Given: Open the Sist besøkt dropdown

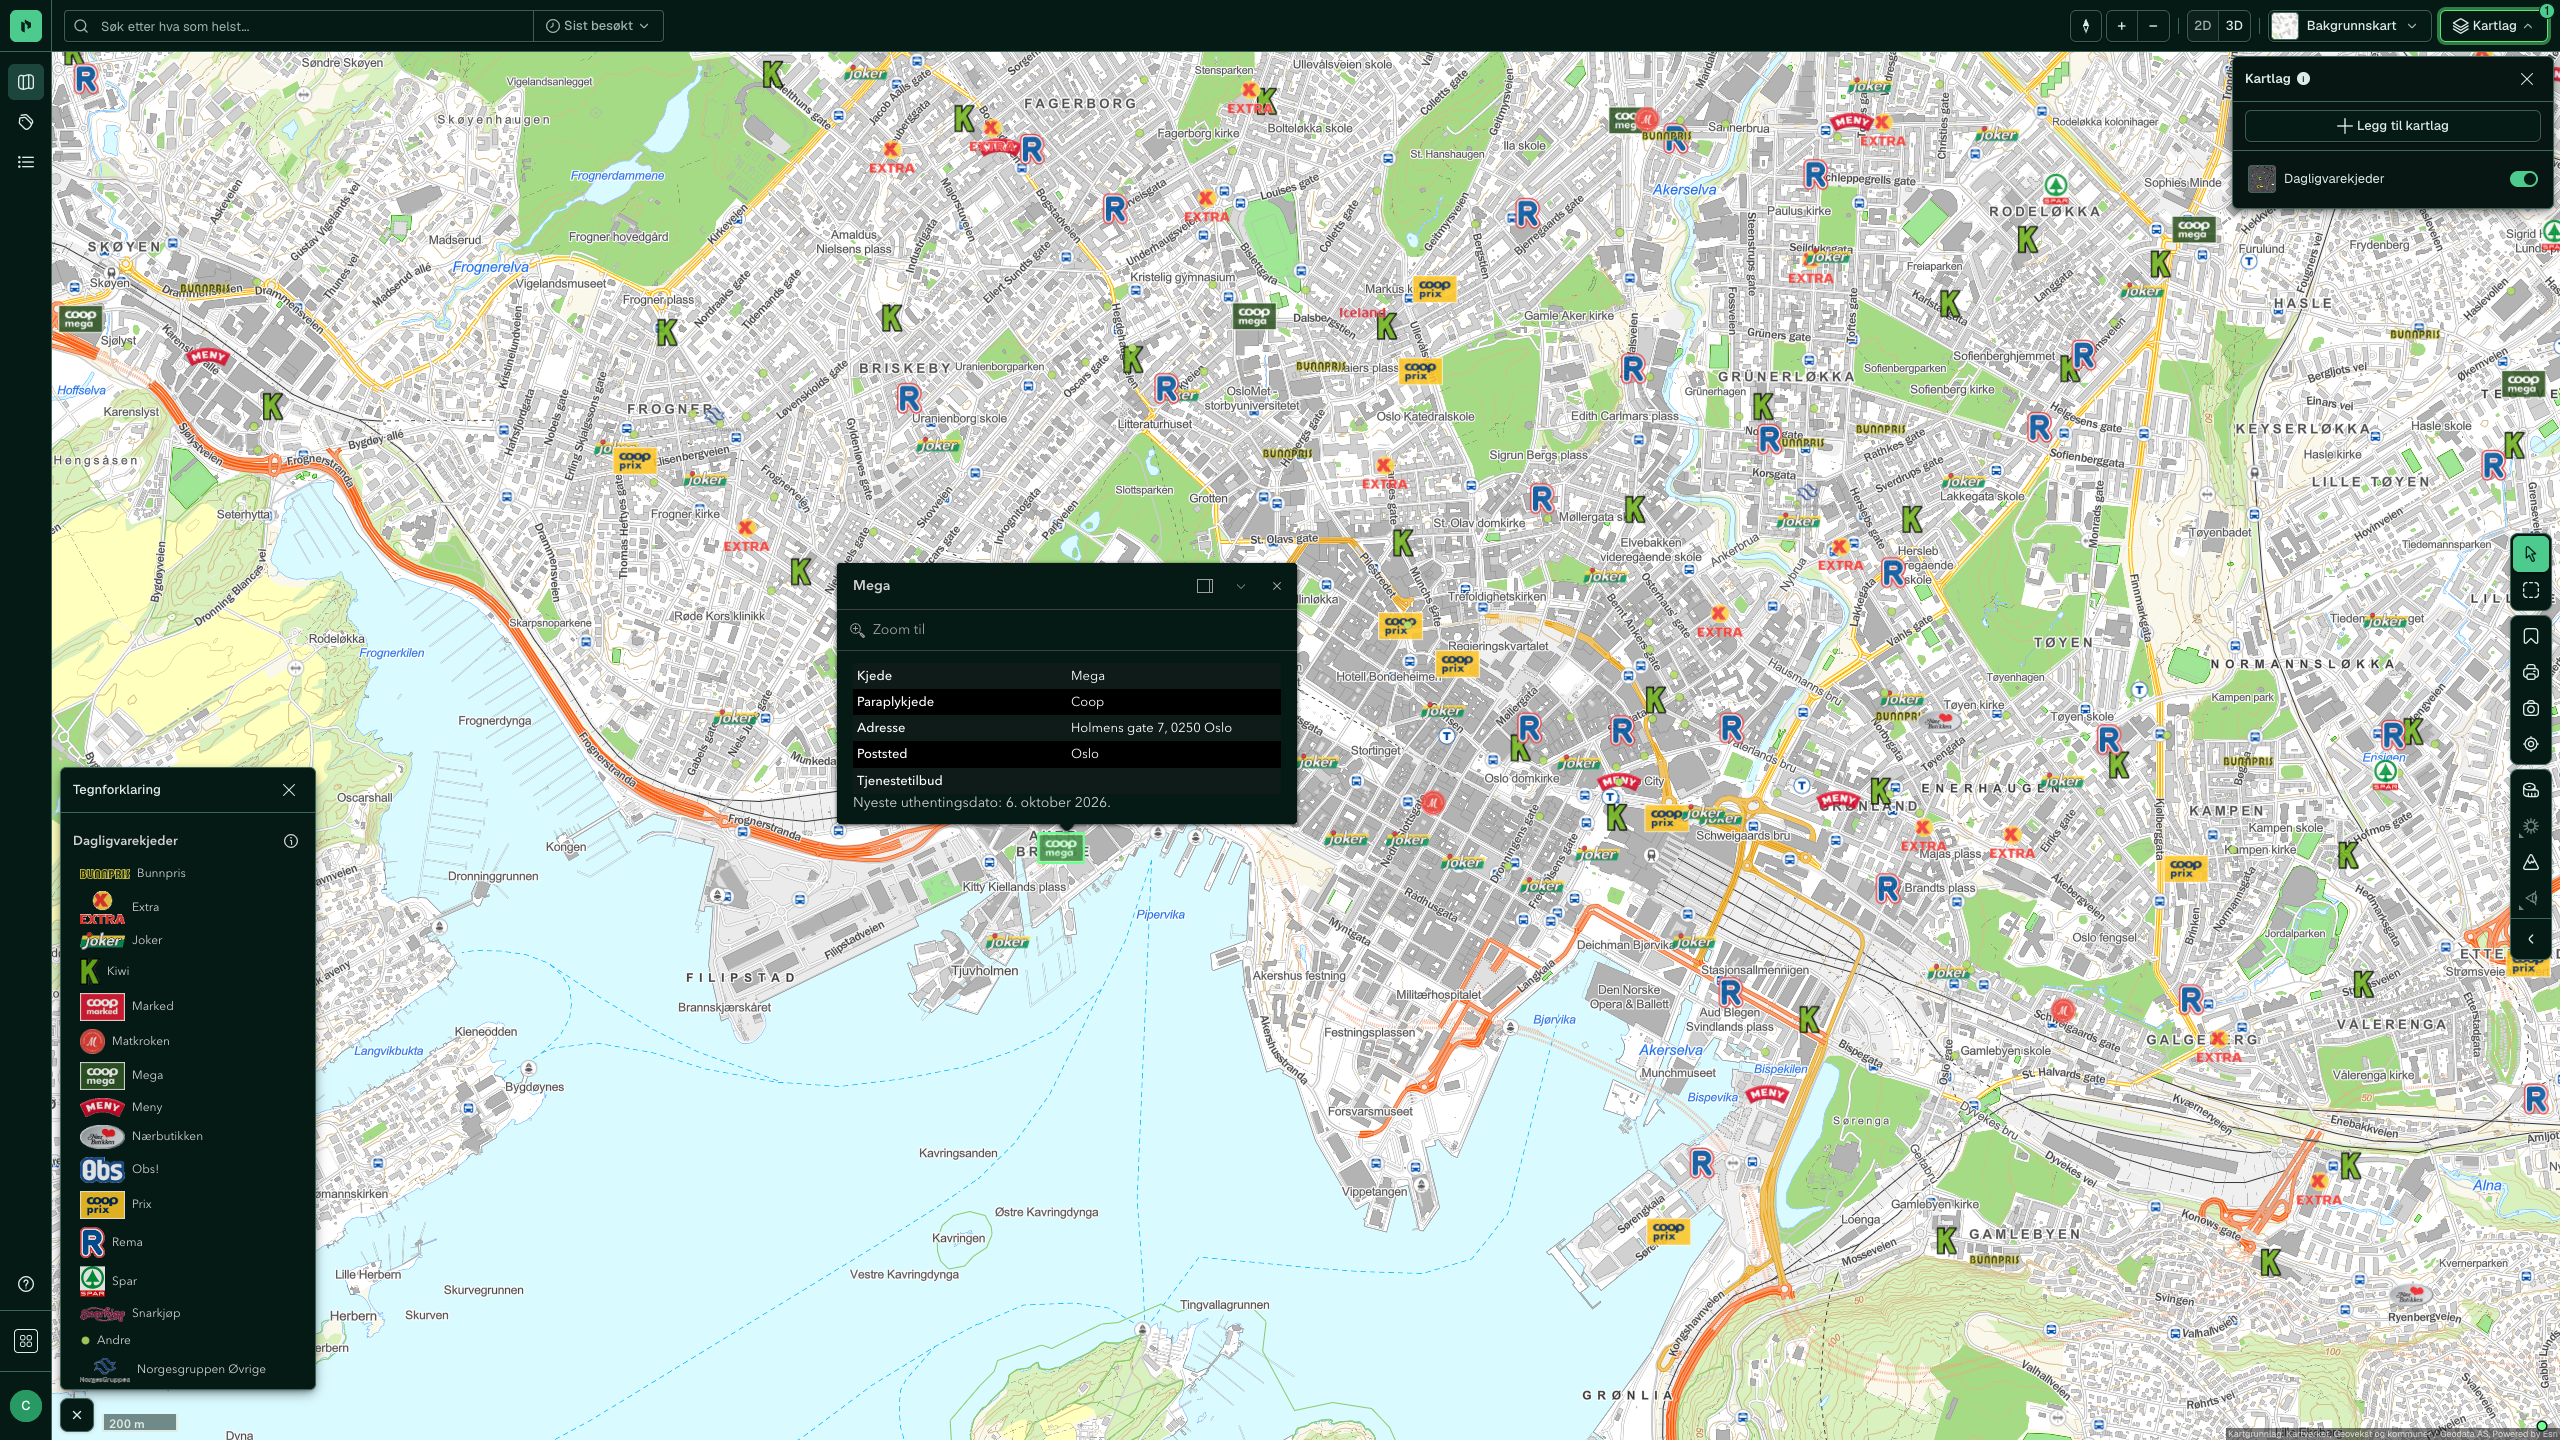Looking at the screenshot, I should (598, 26).
